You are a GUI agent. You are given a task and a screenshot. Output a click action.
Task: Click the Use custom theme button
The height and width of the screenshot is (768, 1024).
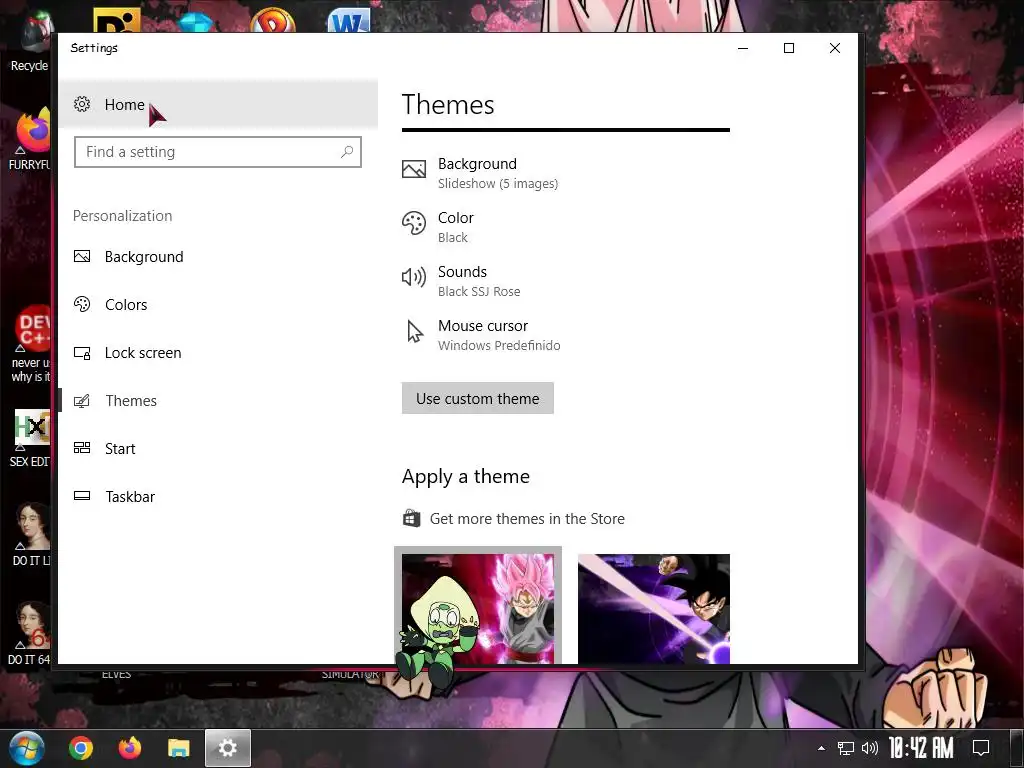tap(477, 398)
